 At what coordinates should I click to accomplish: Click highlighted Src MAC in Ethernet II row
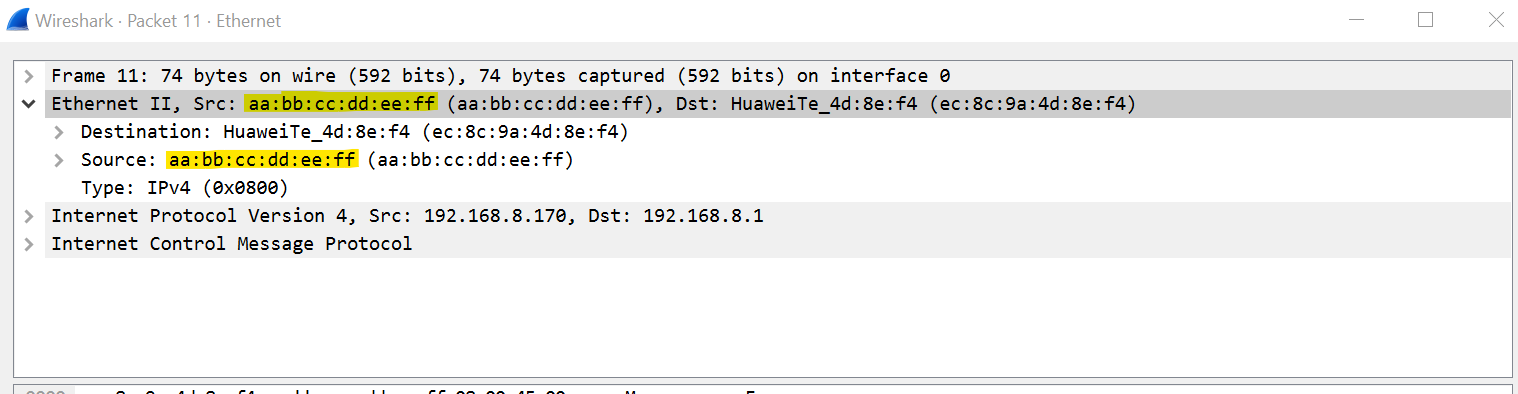(341, 104)
